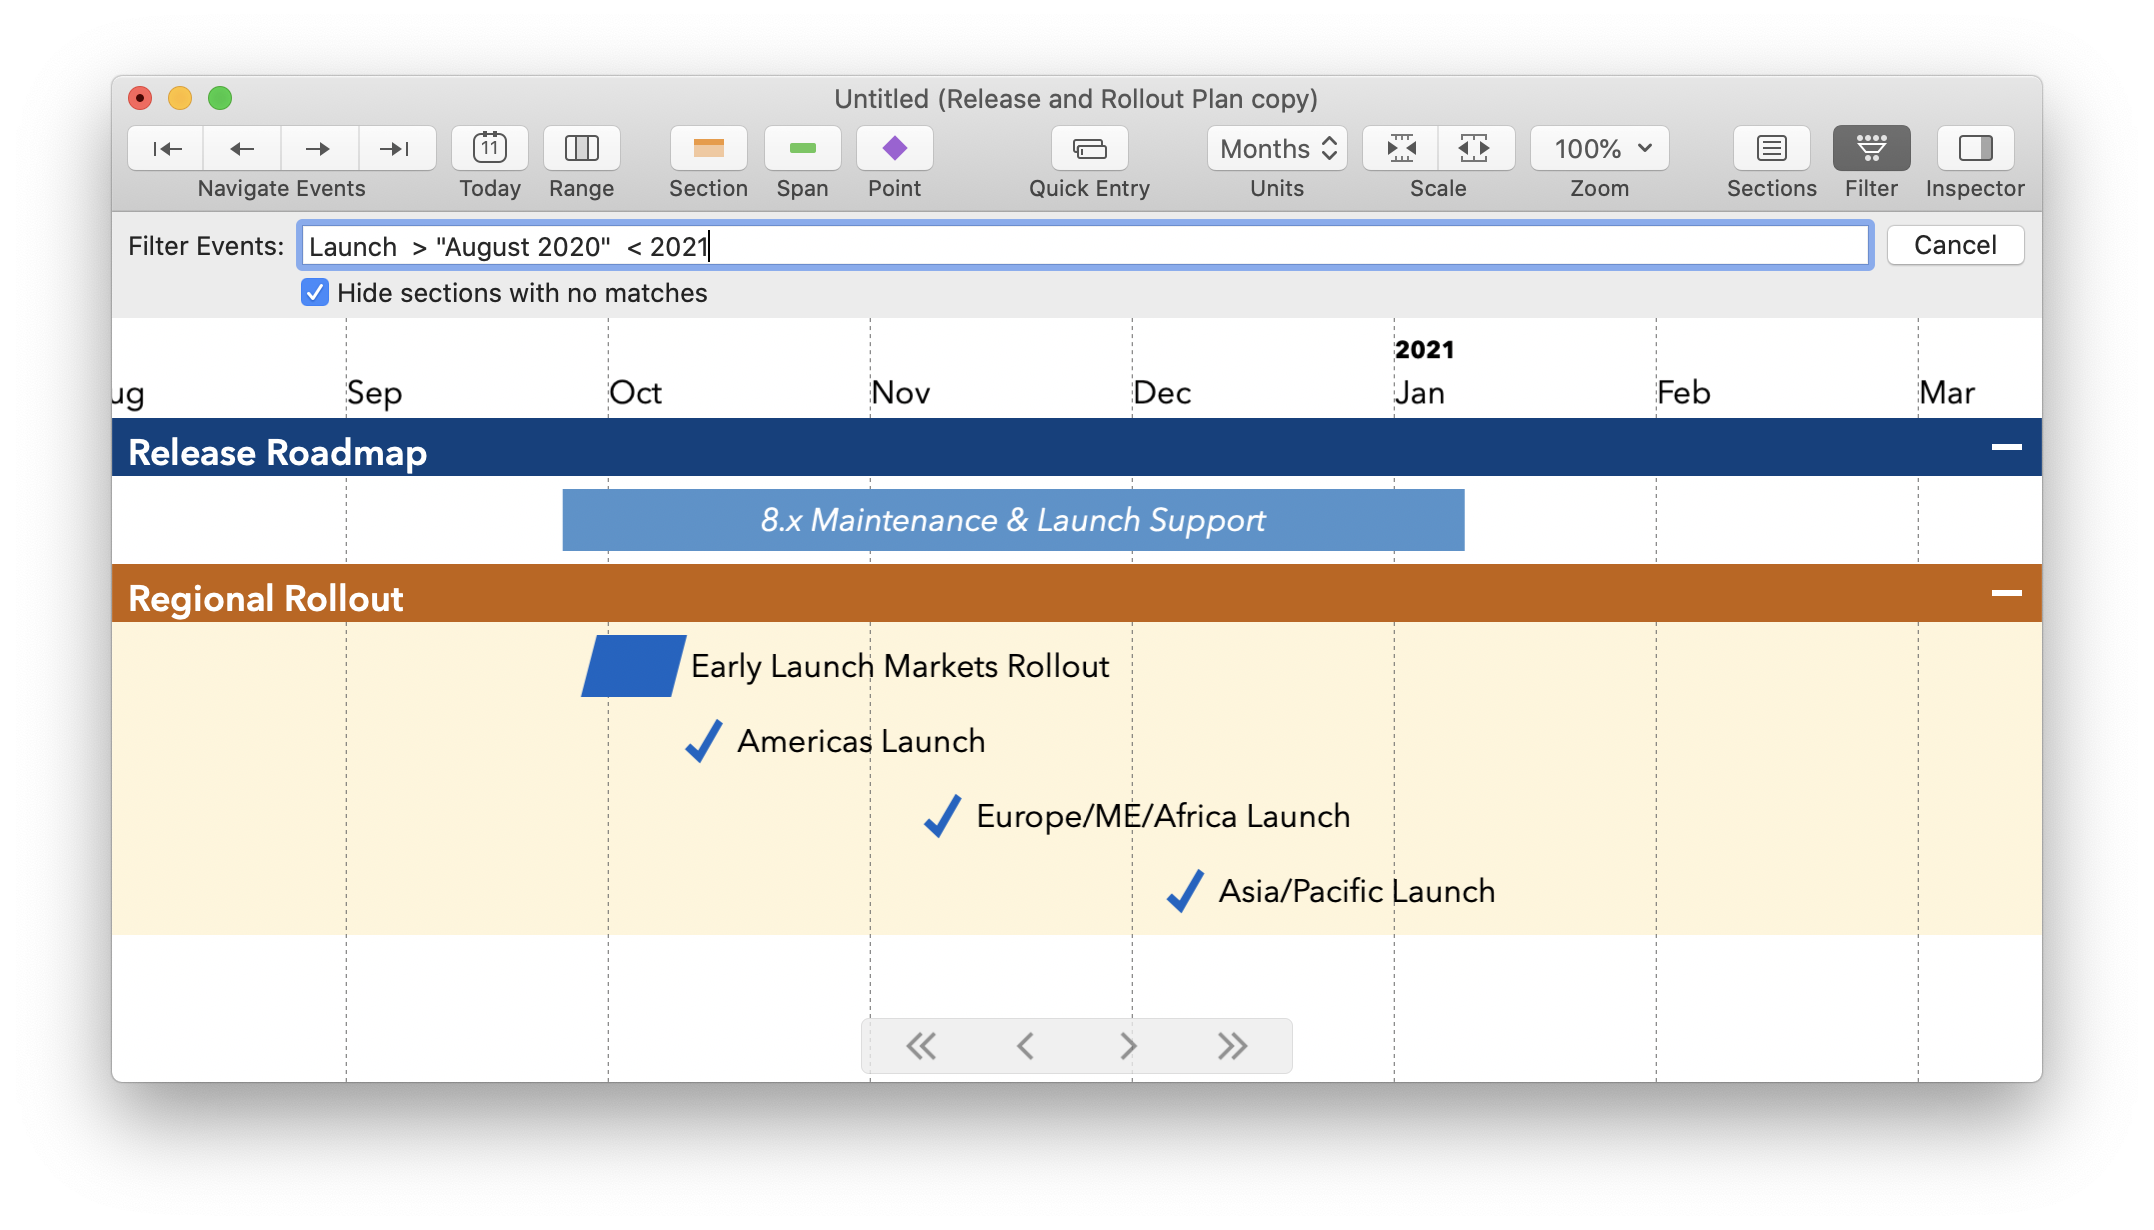
Task: Cancel the event filter
Action: [1954, 245]
